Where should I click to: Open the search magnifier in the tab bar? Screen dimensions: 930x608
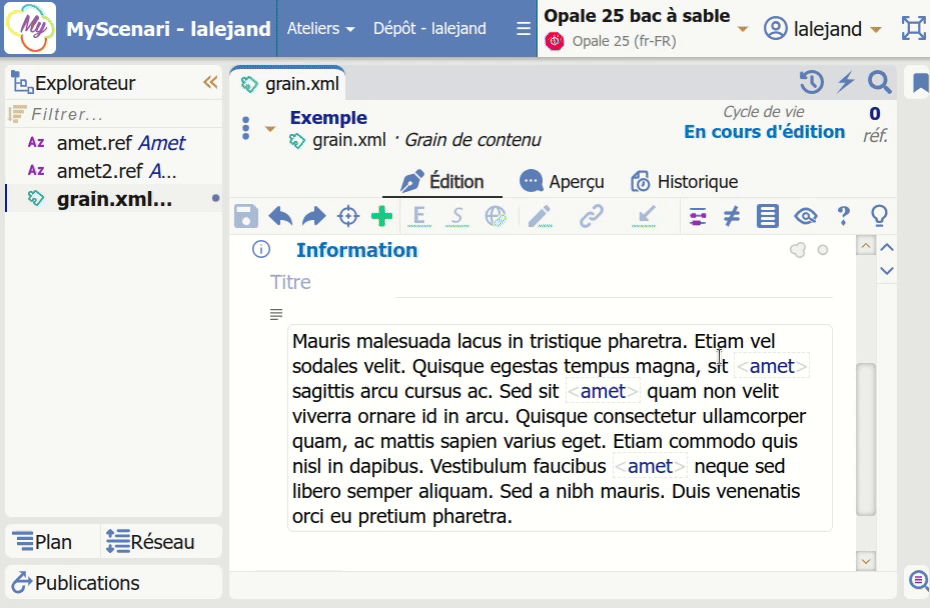point(879,82)
